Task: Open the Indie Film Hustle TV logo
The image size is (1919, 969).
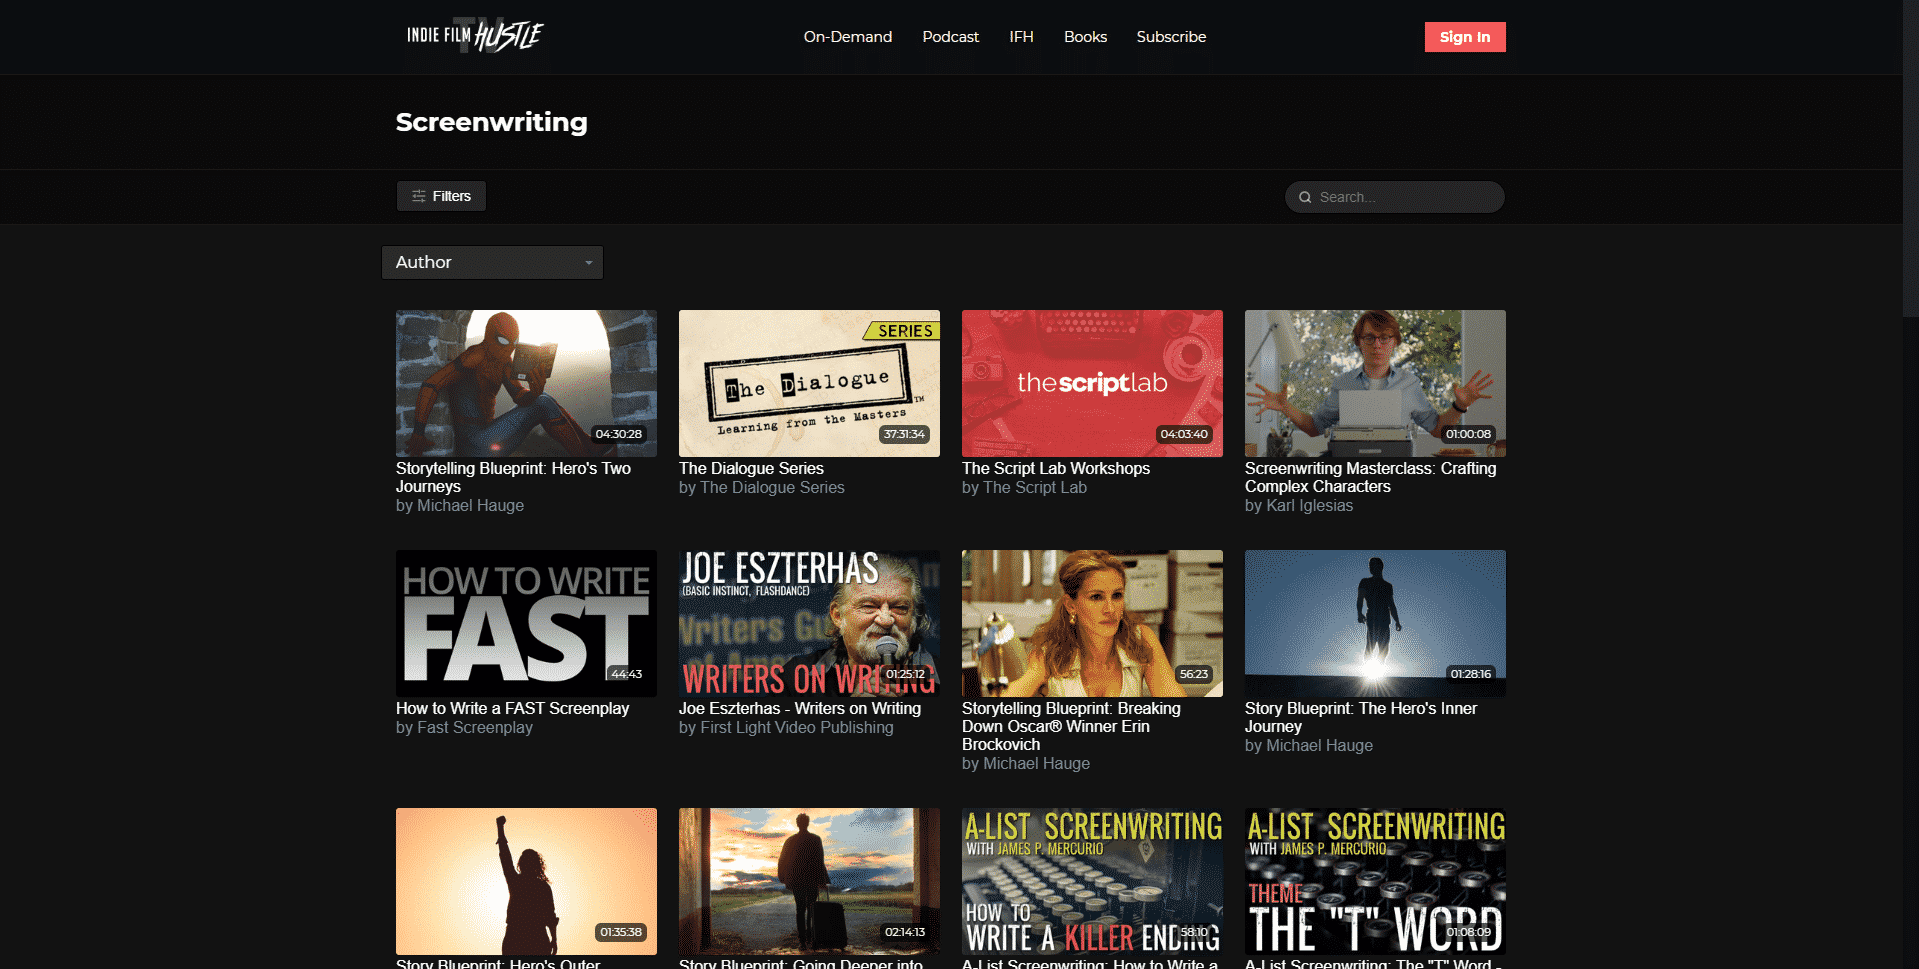Action: 475,36
